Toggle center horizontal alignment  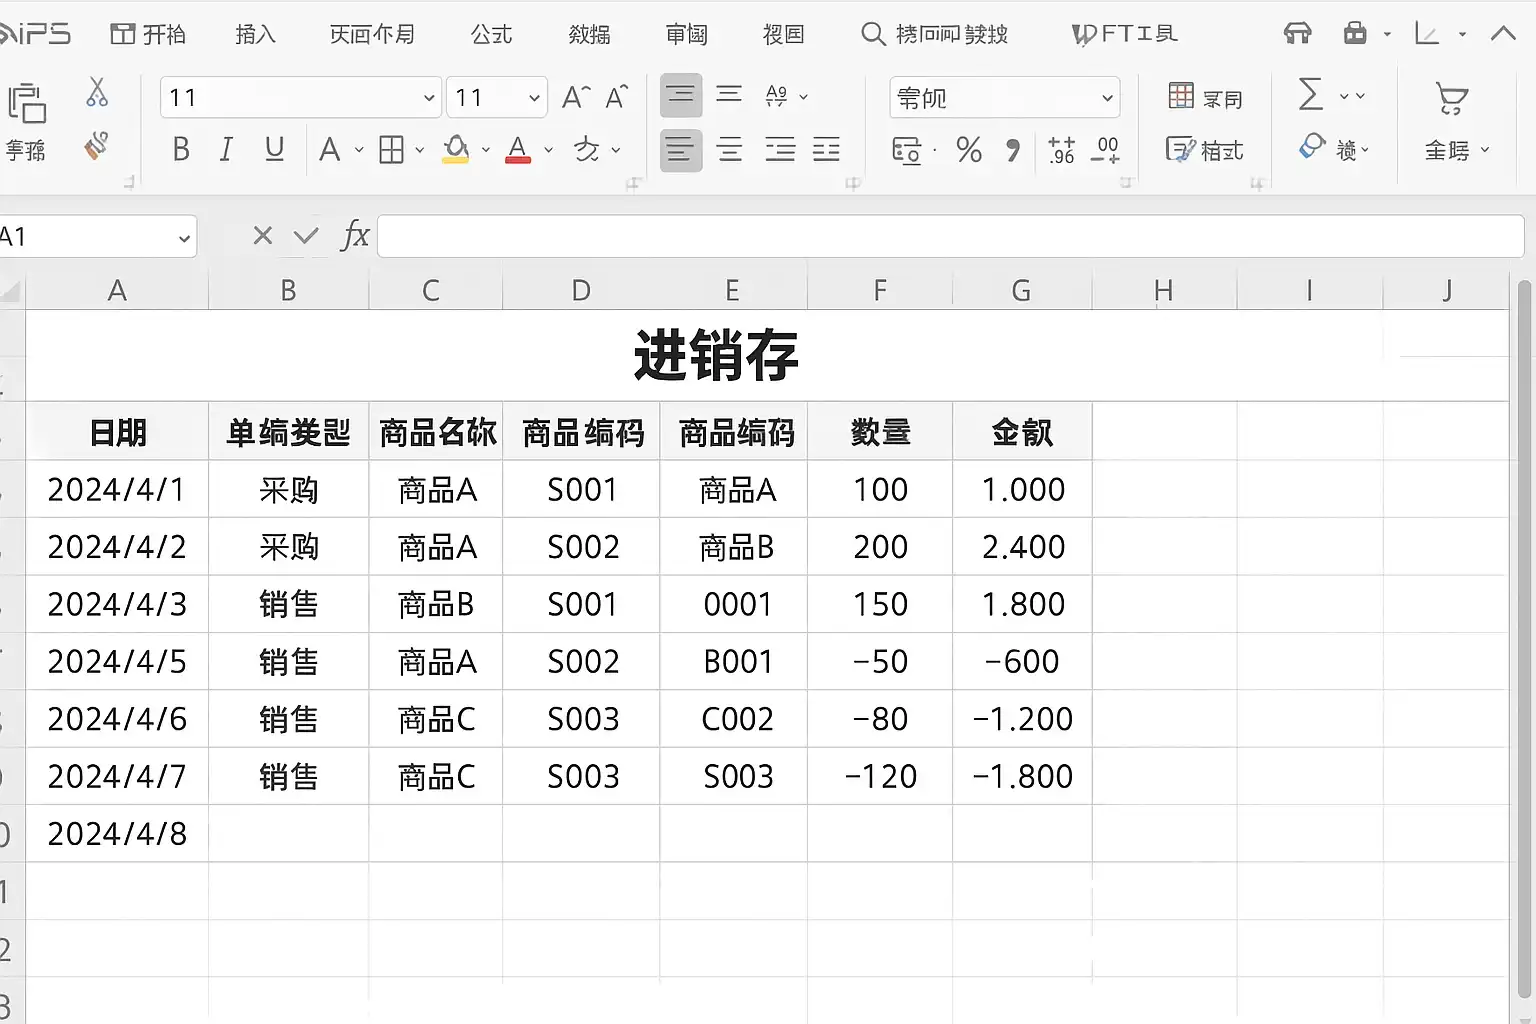pos(730,150)
